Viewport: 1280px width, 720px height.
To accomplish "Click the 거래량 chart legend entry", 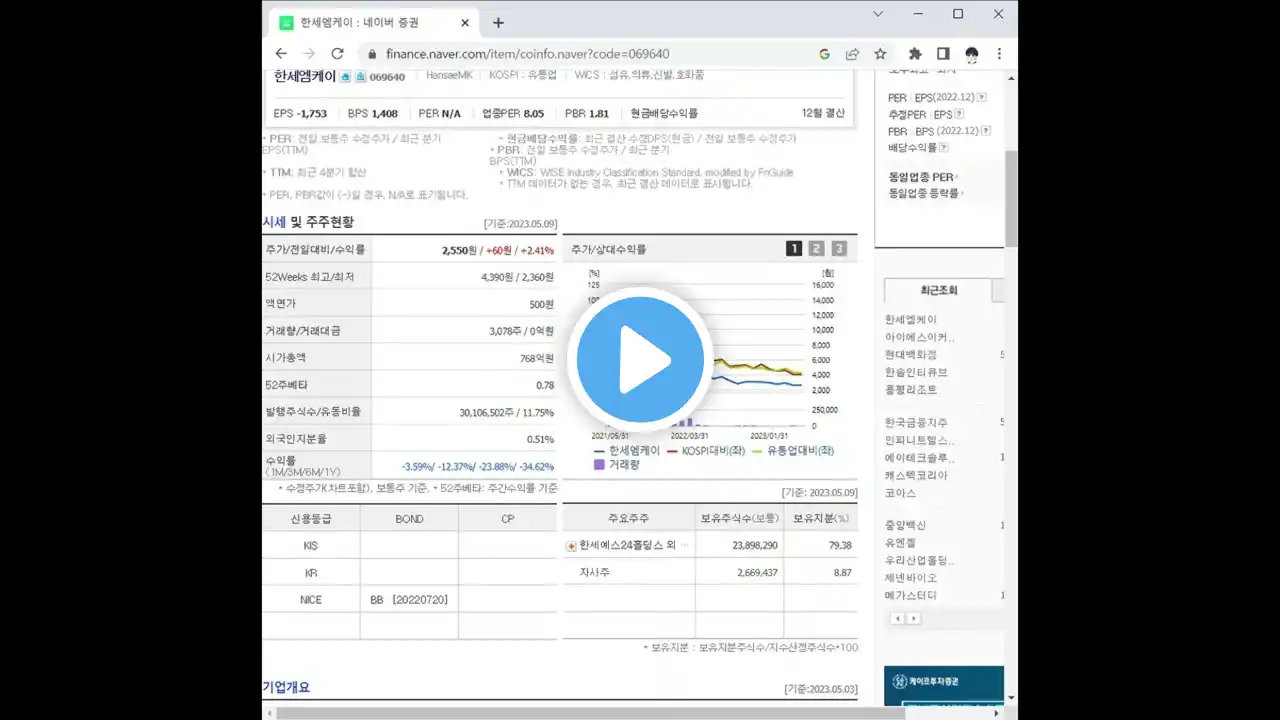I will coord(617,464).
